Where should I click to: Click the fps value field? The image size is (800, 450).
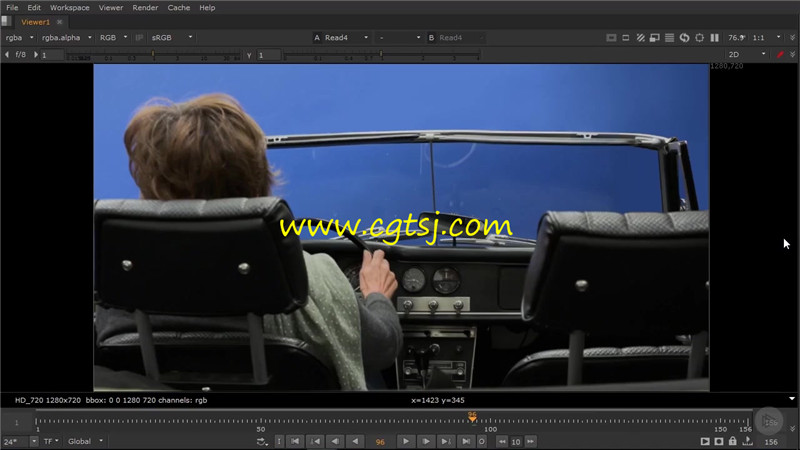pos(15,441)
